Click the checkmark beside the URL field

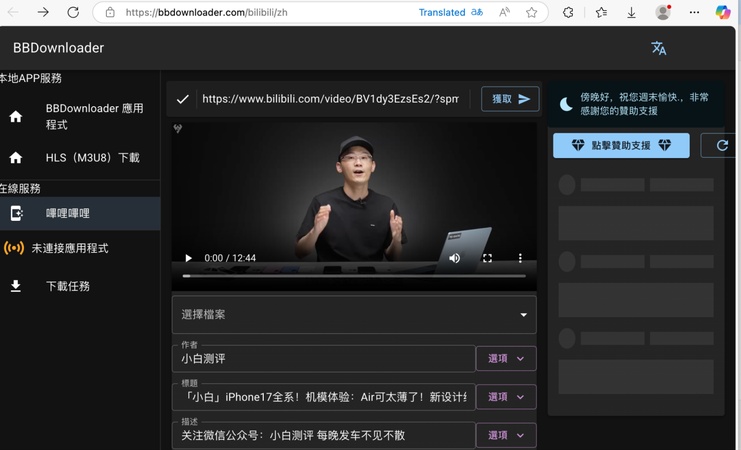pos(182,99)
